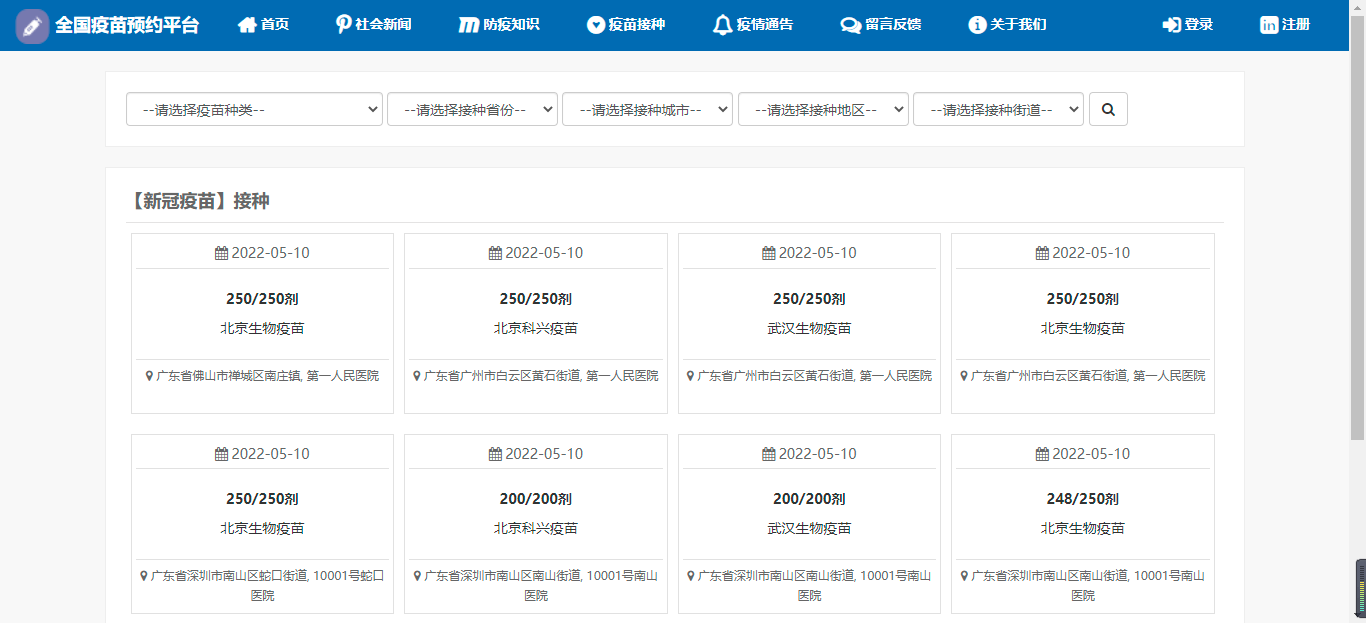Click the platform logo syringe icon
The image size is (1366, 623).
tap(32, 26)
